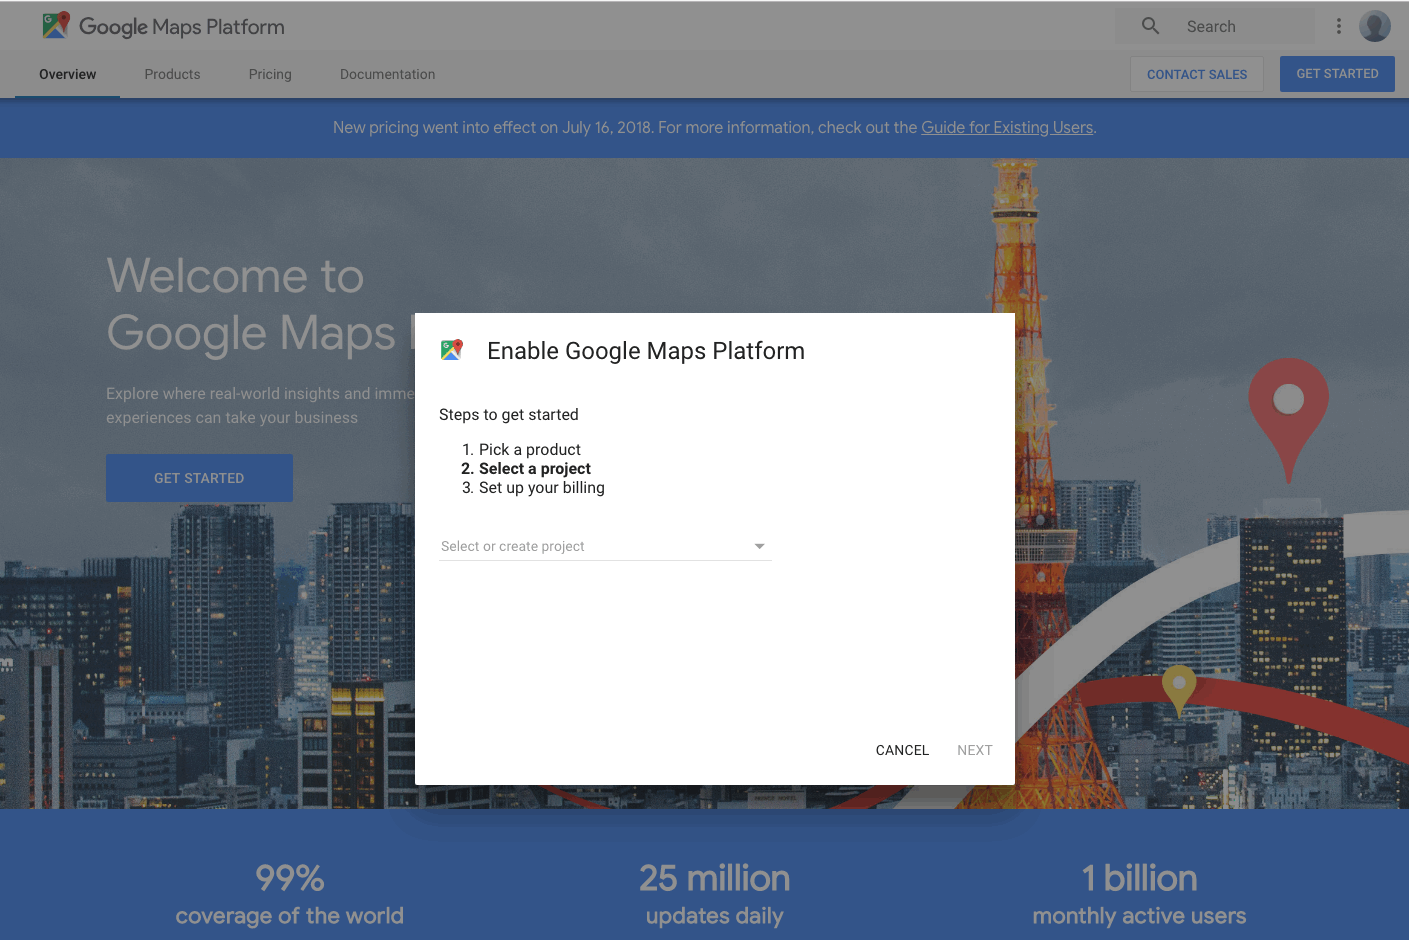Open the Select or create project field

tap(605, 546)
